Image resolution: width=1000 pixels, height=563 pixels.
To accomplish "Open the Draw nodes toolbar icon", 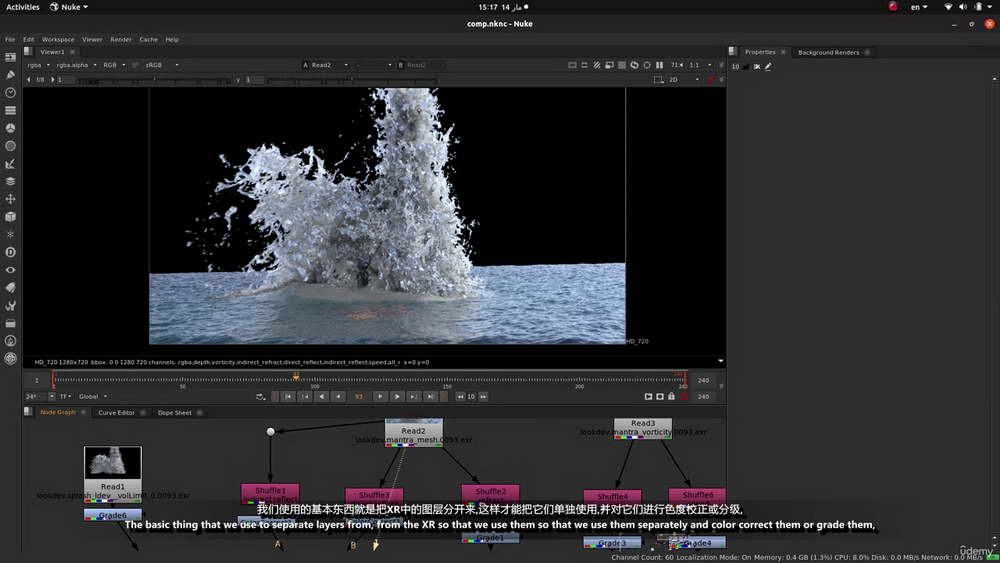I will click(10, 75).
